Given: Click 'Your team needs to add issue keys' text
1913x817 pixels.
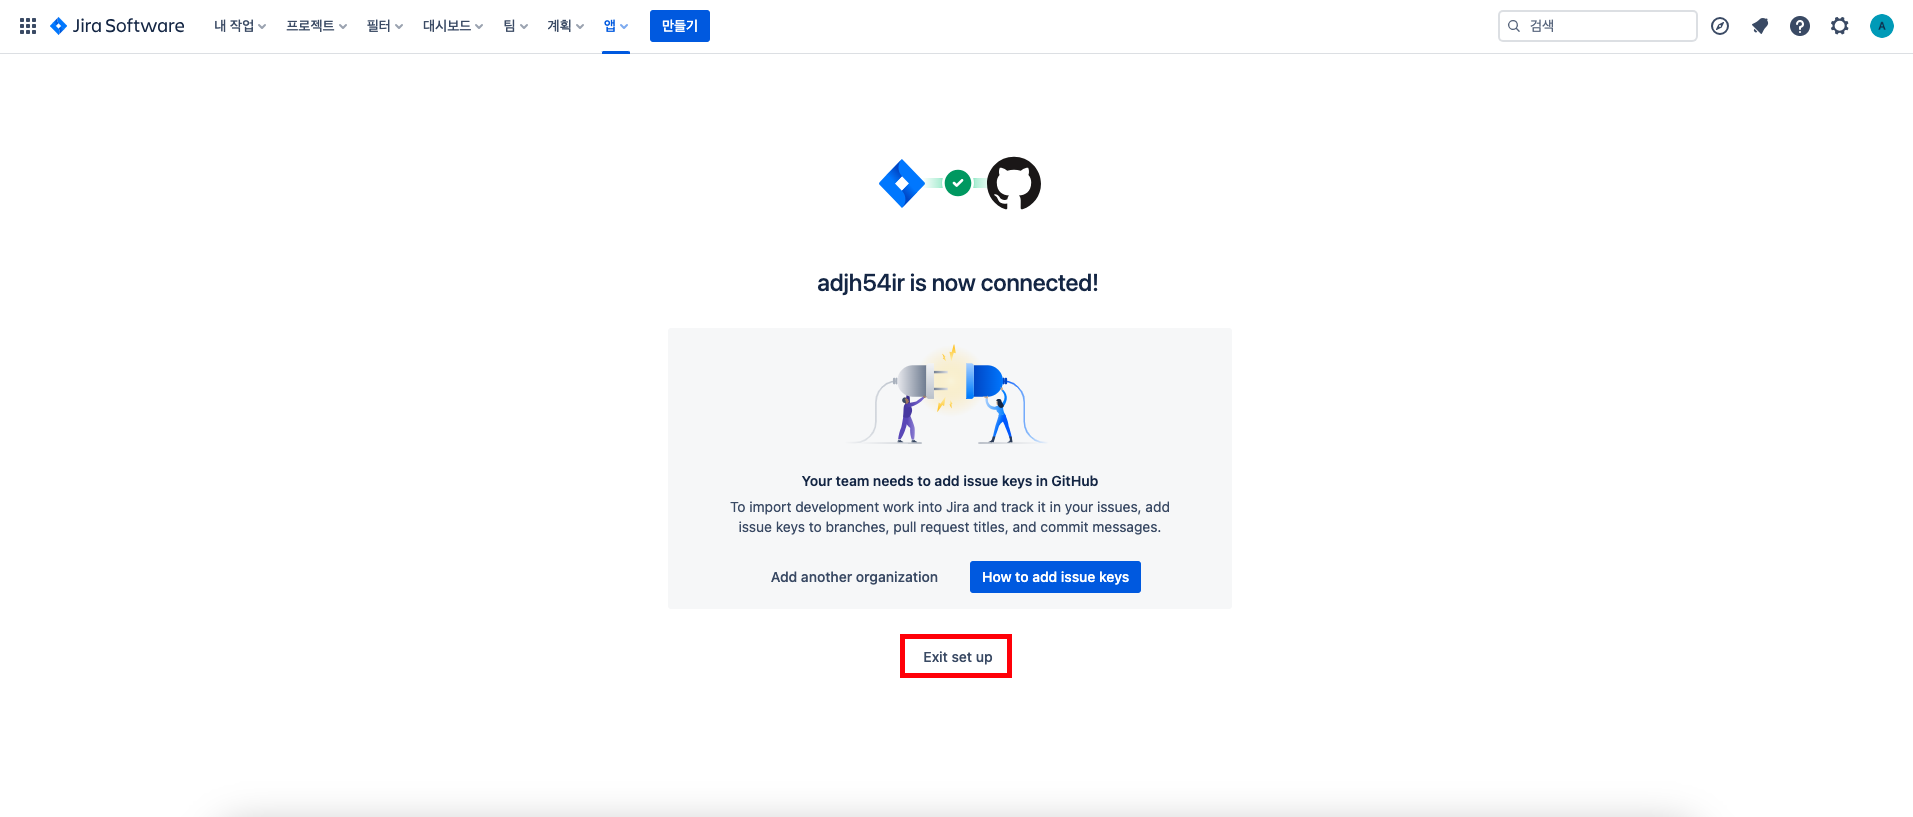Looking at the screenshot, I should click(x=950, y=481).
